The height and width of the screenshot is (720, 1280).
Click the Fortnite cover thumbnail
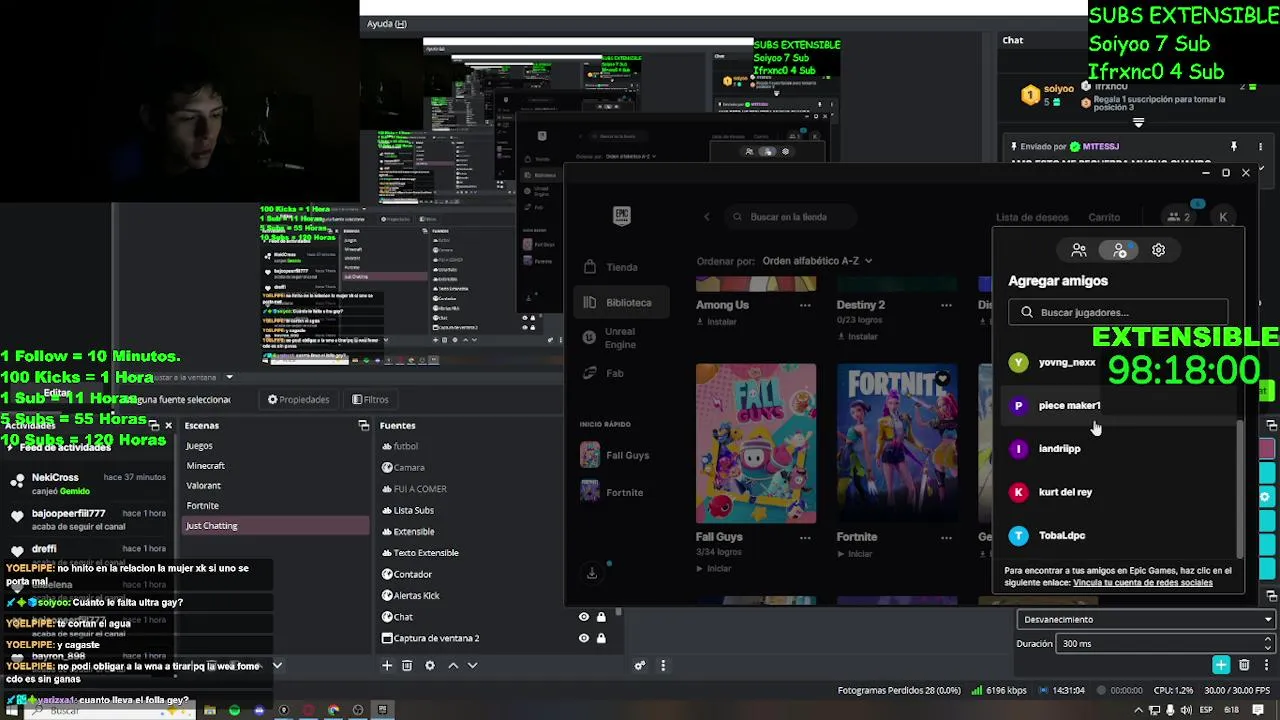(x=896, y=443)
